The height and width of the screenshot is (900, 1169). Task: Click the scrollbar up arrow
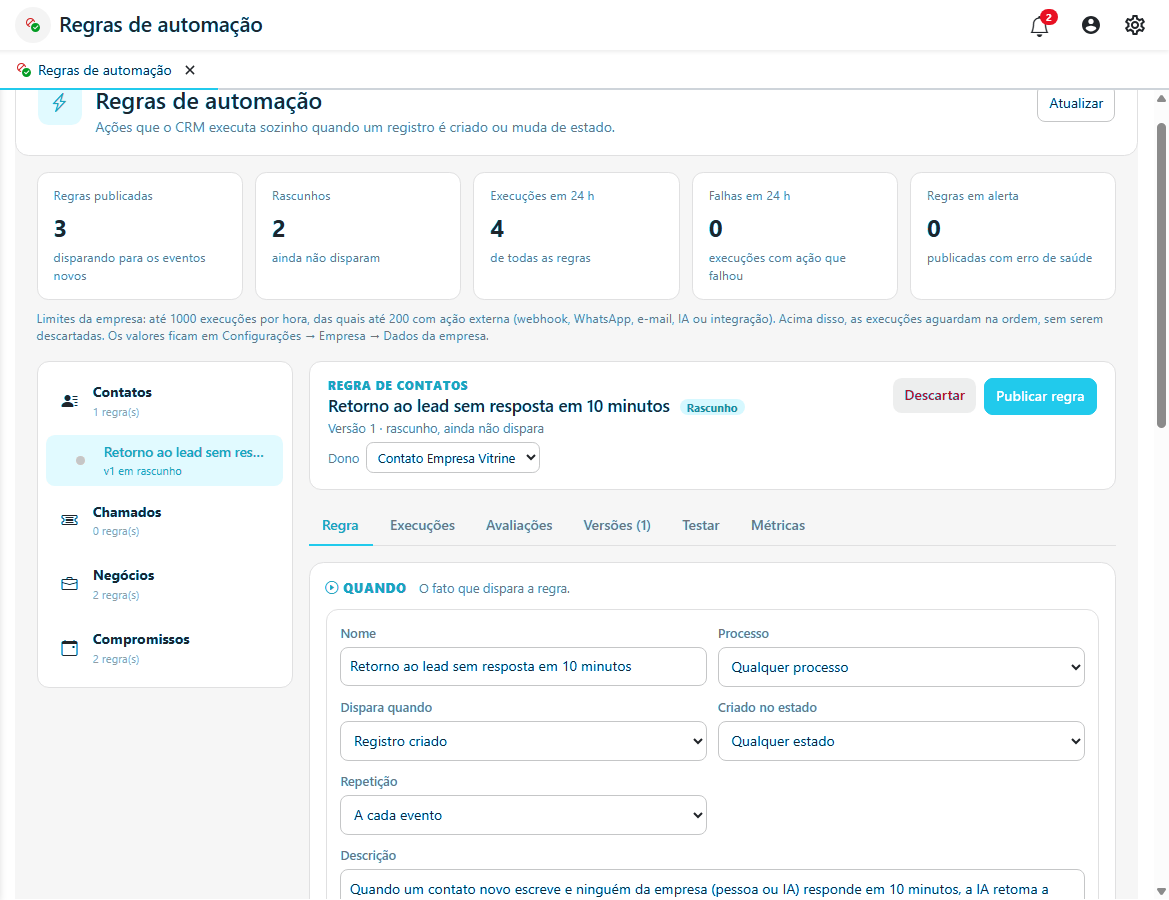coord(1161,98)
